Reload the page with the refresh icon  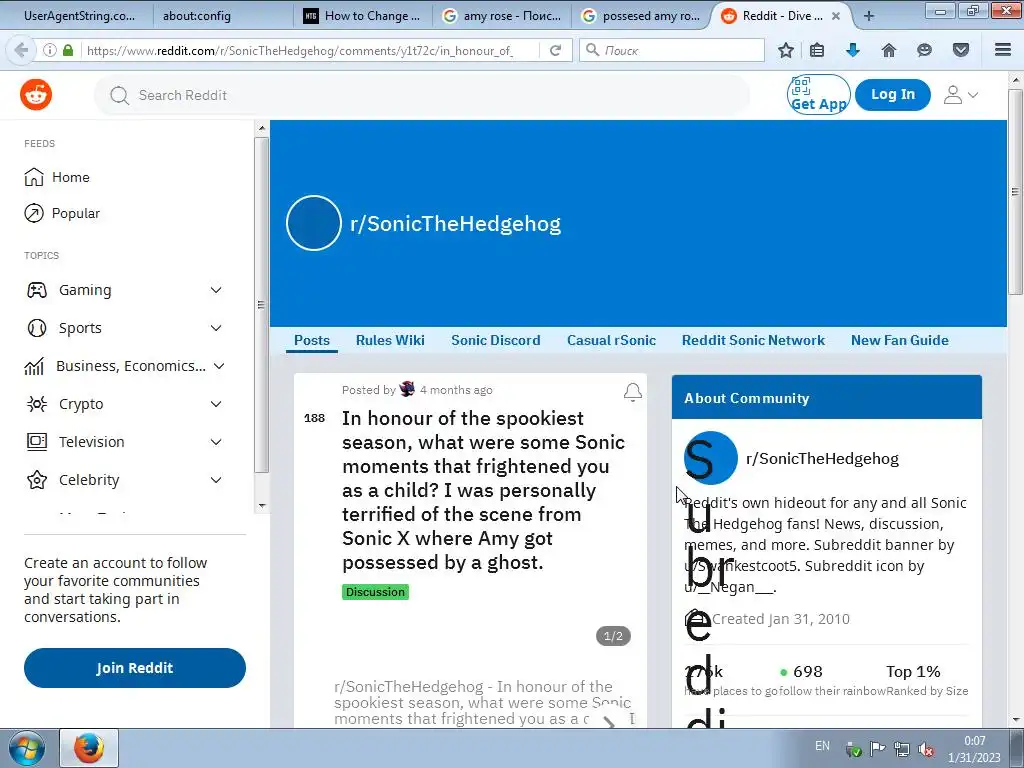tap(556, 50)
